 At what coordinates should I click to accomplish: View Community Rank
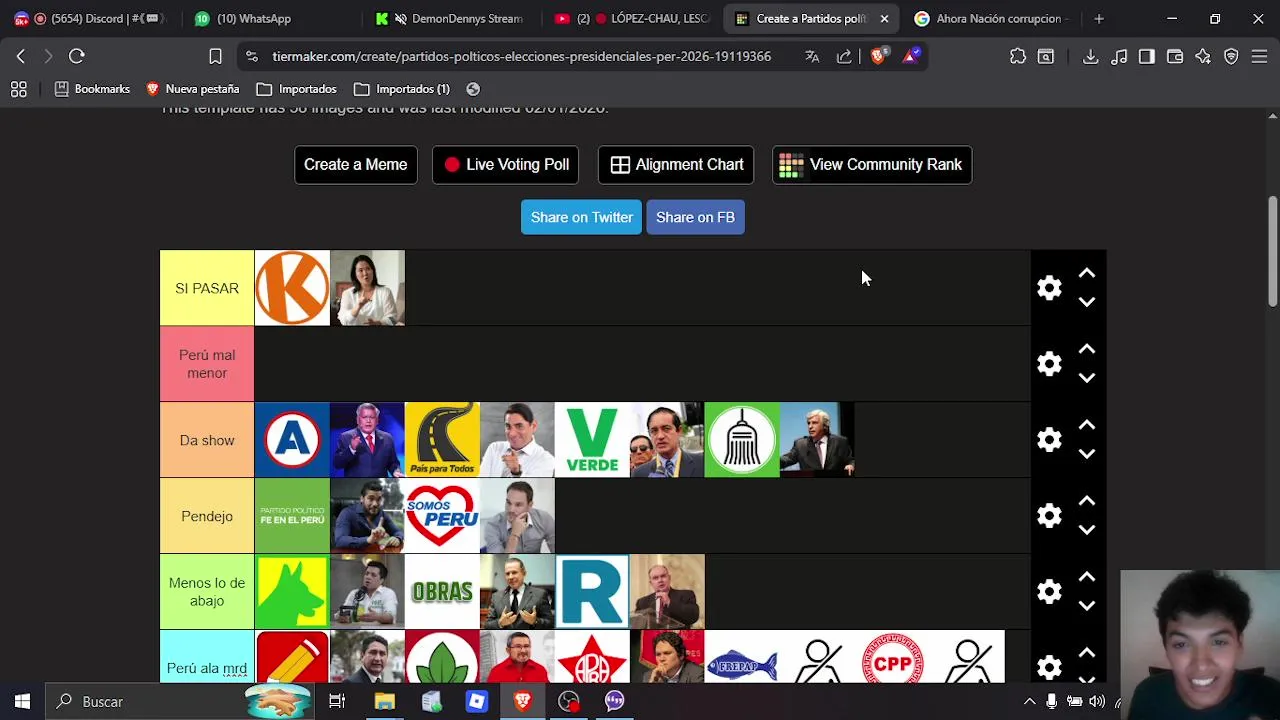coord(871,165)
